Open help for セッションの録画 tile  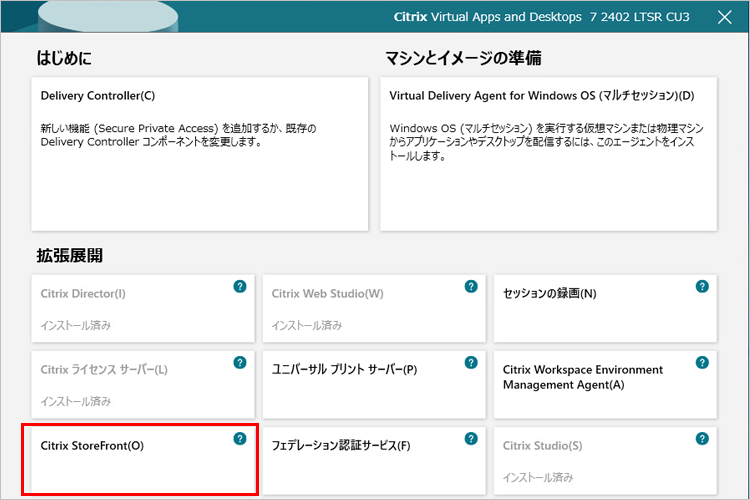tap(702, 287)
